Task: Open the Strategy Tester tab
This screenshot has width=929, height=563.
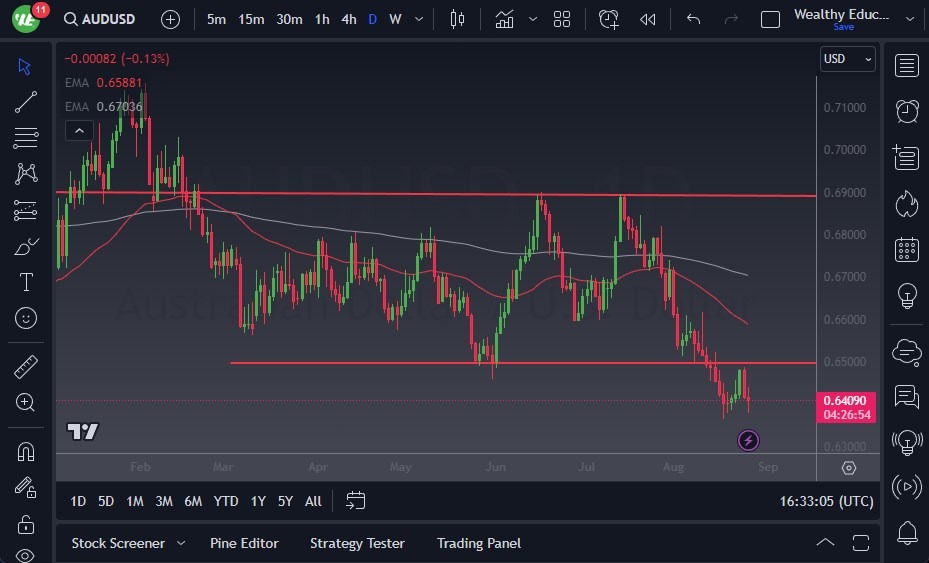Action: pos(357,543)
